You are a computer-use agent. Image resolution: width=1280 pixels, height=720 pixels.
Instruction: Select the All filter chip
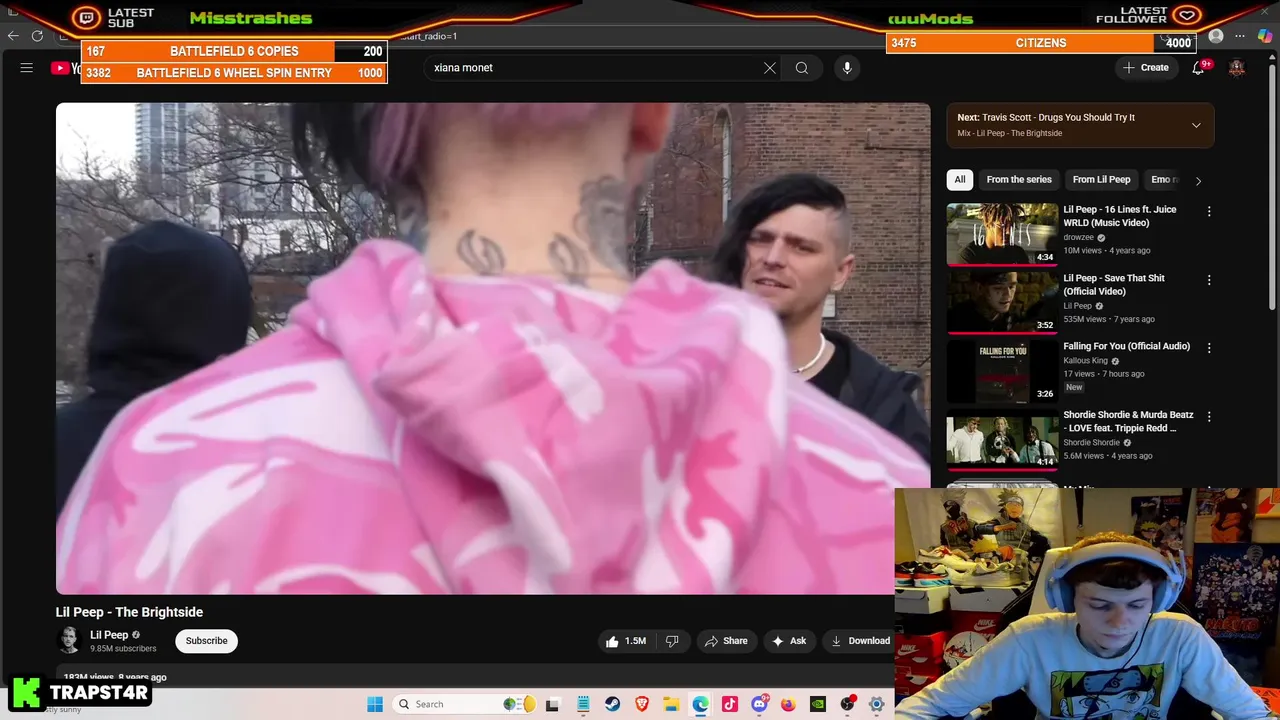click(x=960, y=179)
